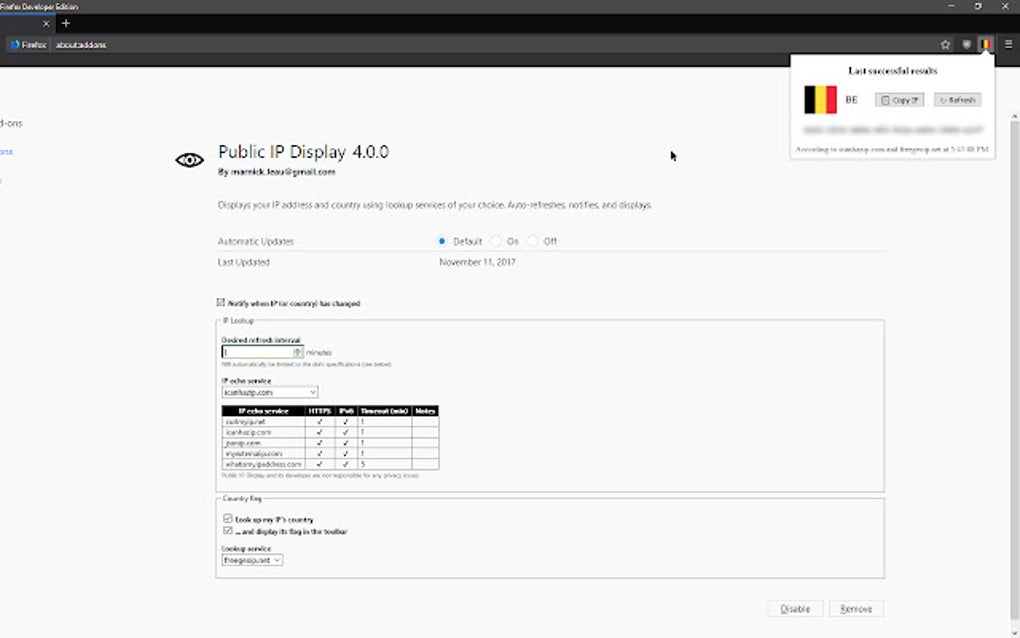
Task: Click the Belgian flag thumbnail in the popup
Action: pos(818,99)
